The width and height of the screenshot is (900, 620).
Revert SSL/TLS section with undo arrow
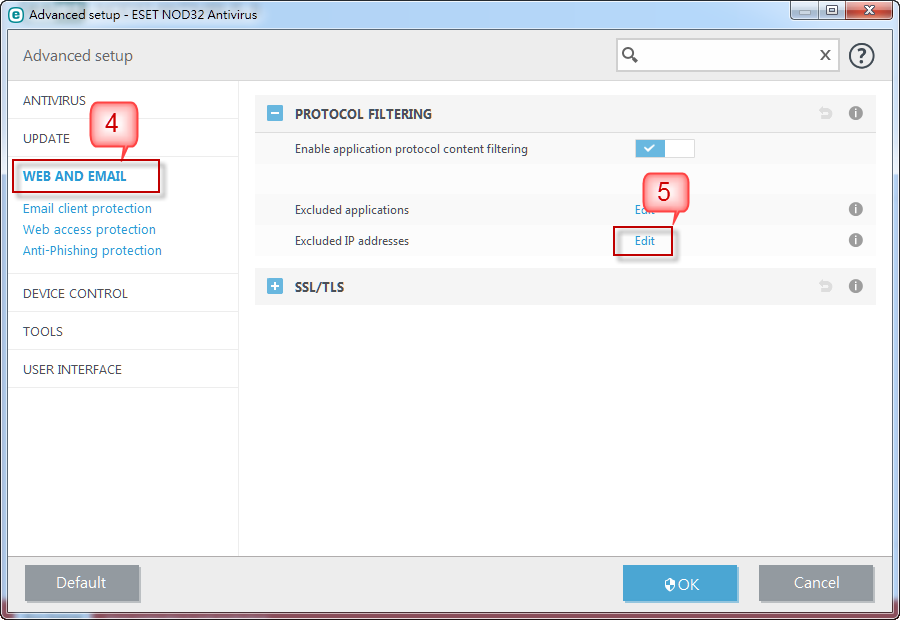pos(825,286)
